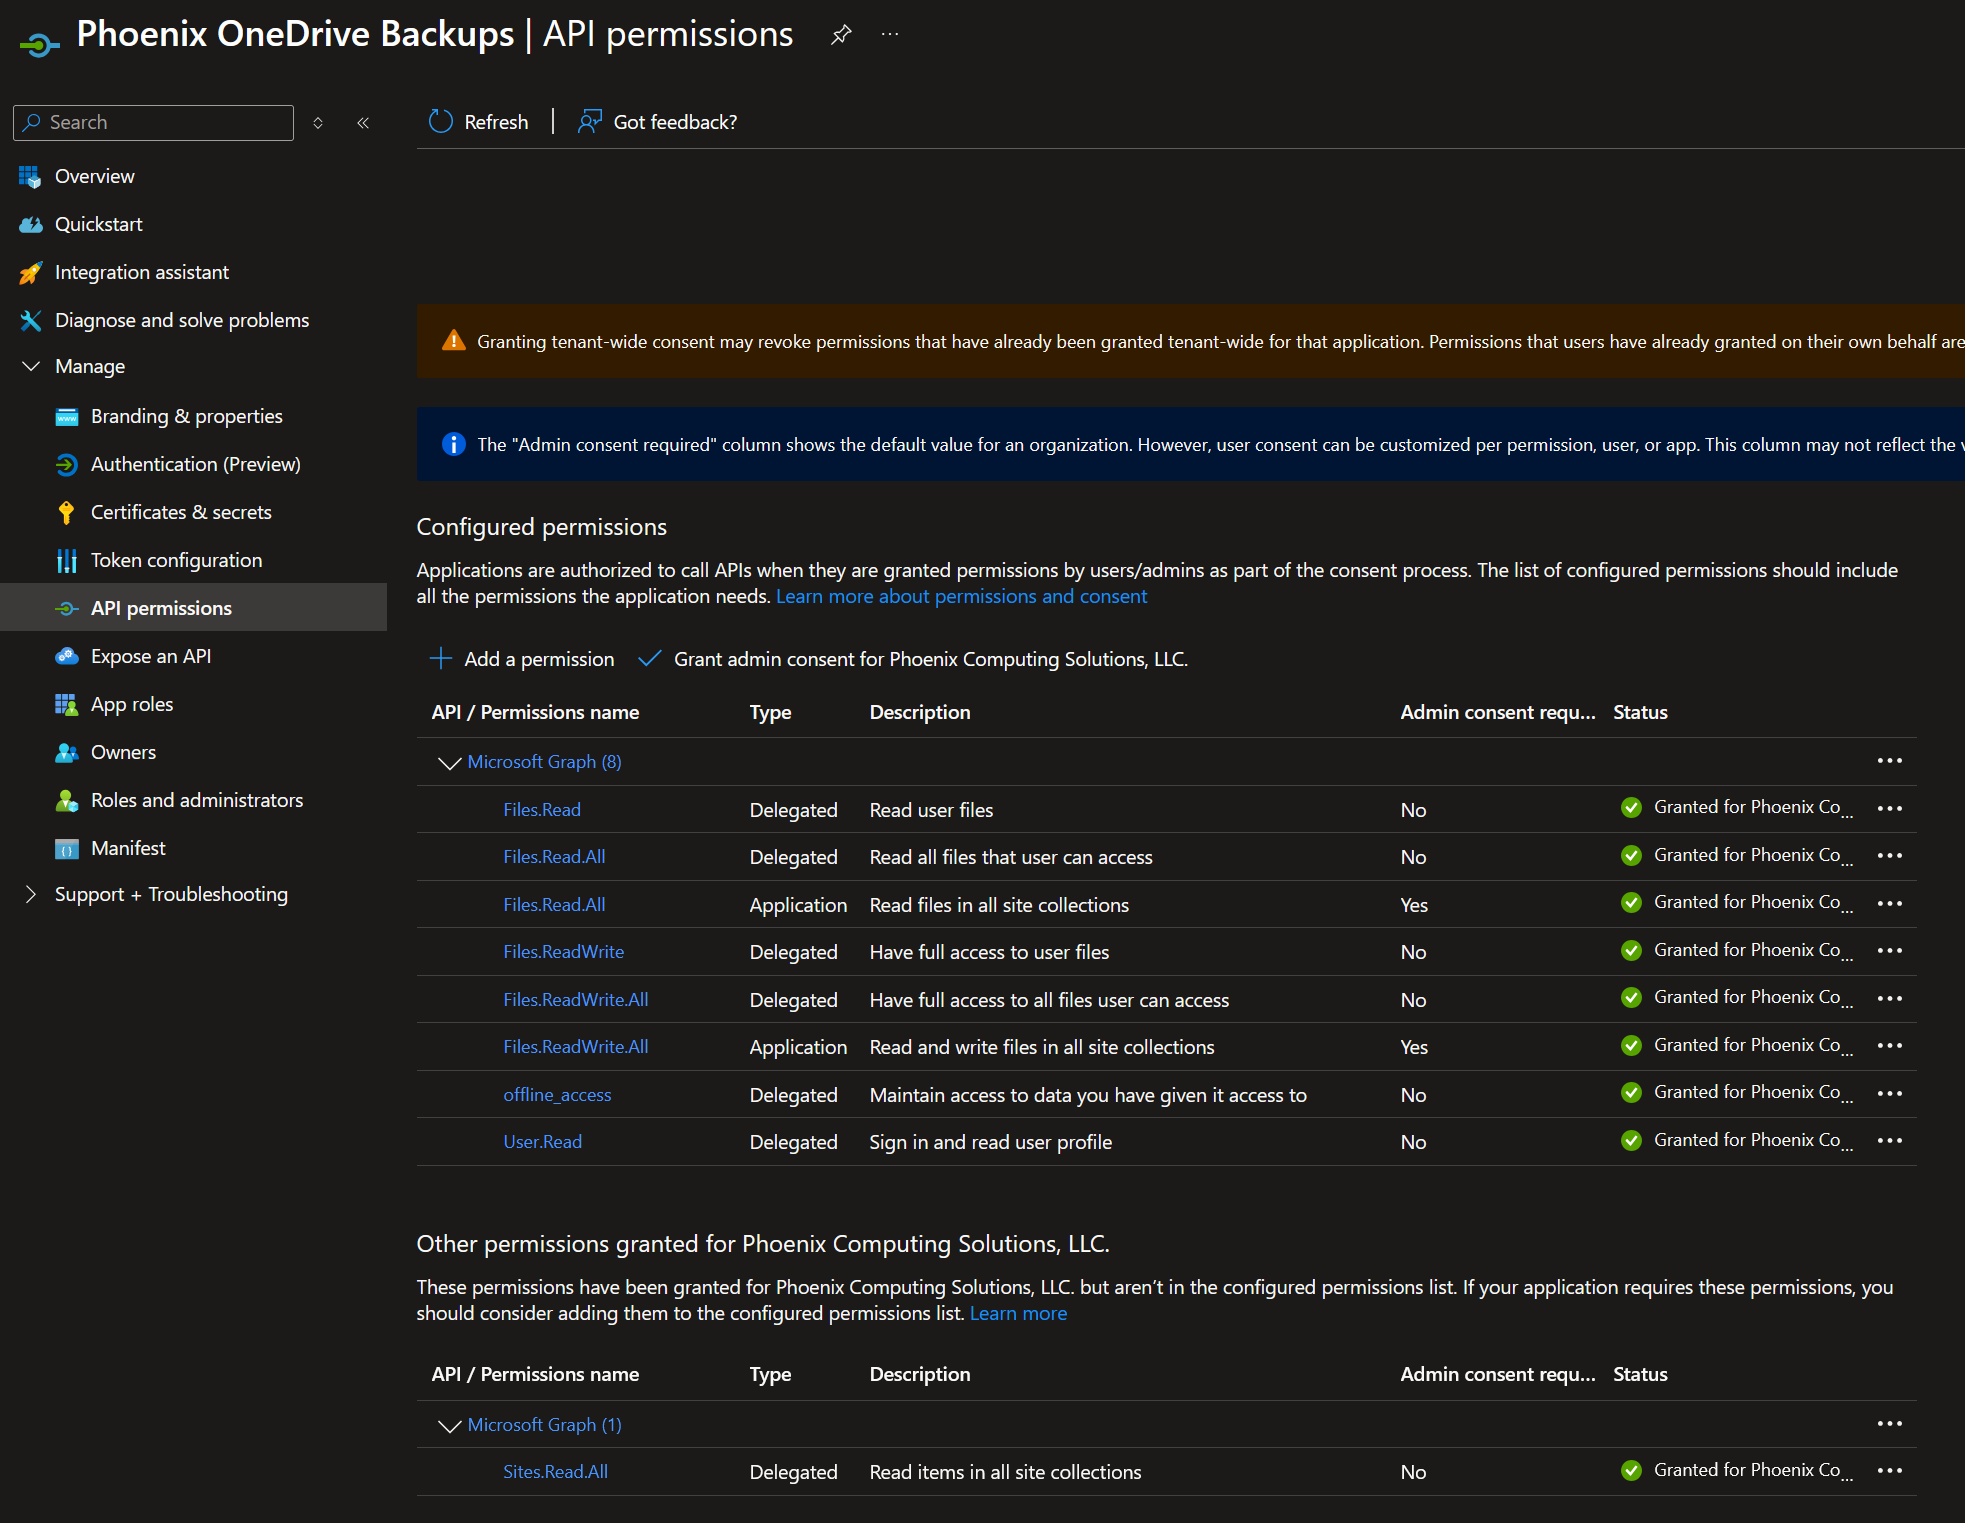Click the Certificates & secrets key icon
The image size is (1965, 1523).
[x=66, y=512]
